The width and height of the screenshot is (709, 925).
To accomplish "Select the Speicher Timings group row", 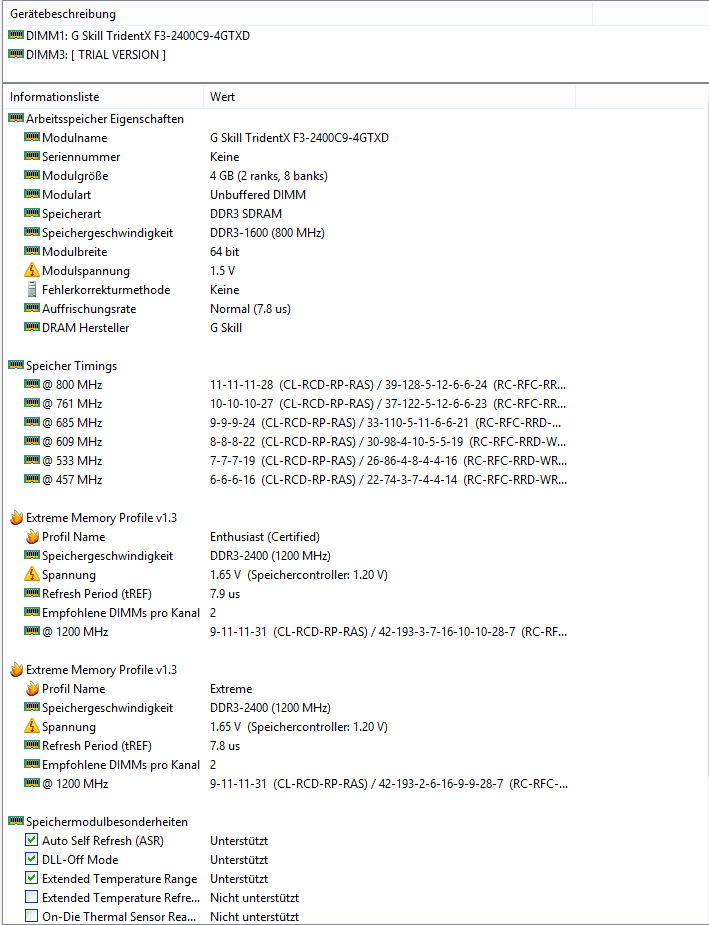I will (x=63, y=366).
